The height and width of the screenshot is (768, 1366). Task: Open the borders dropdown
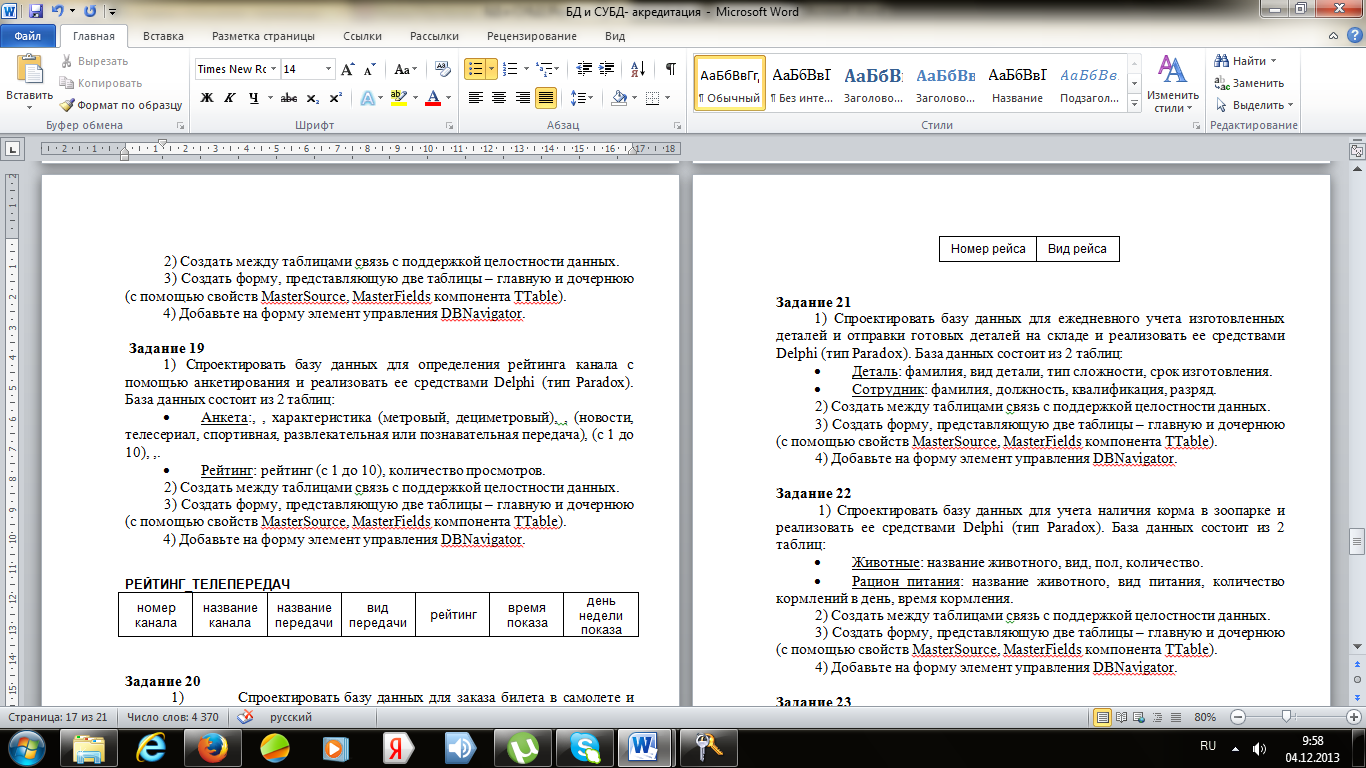tap(669, 98)
